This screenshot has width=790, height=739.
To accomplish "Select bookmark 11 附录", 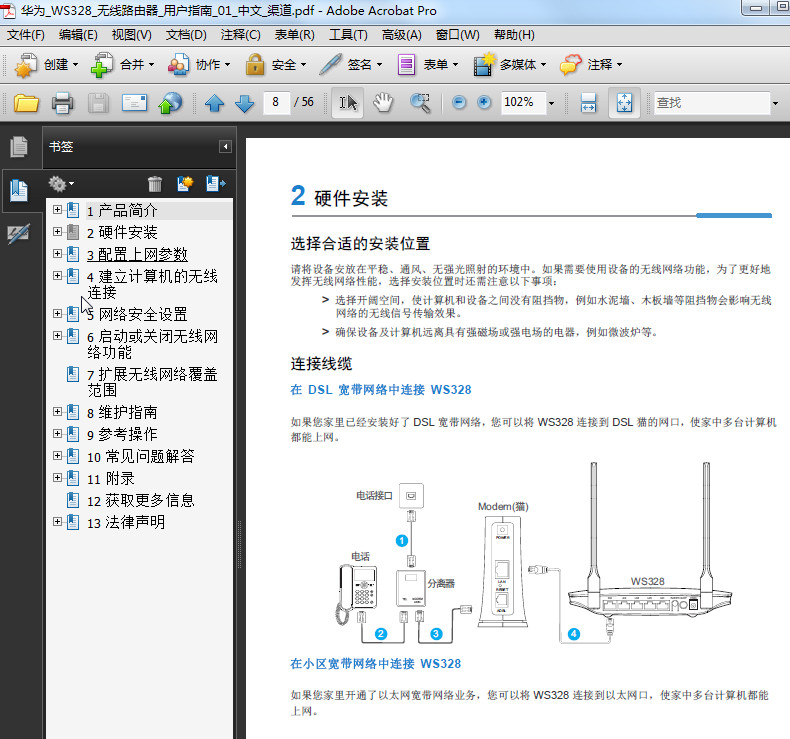I will pos(110,478).
